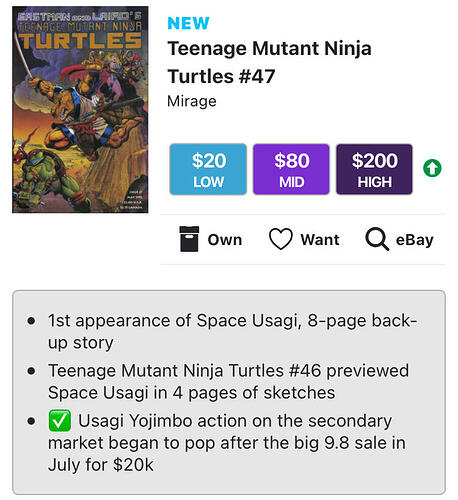Viewport: 458px width, 500px height.
Task: Toggle Want label for wishlist
Action: click(x=320, y=240)
